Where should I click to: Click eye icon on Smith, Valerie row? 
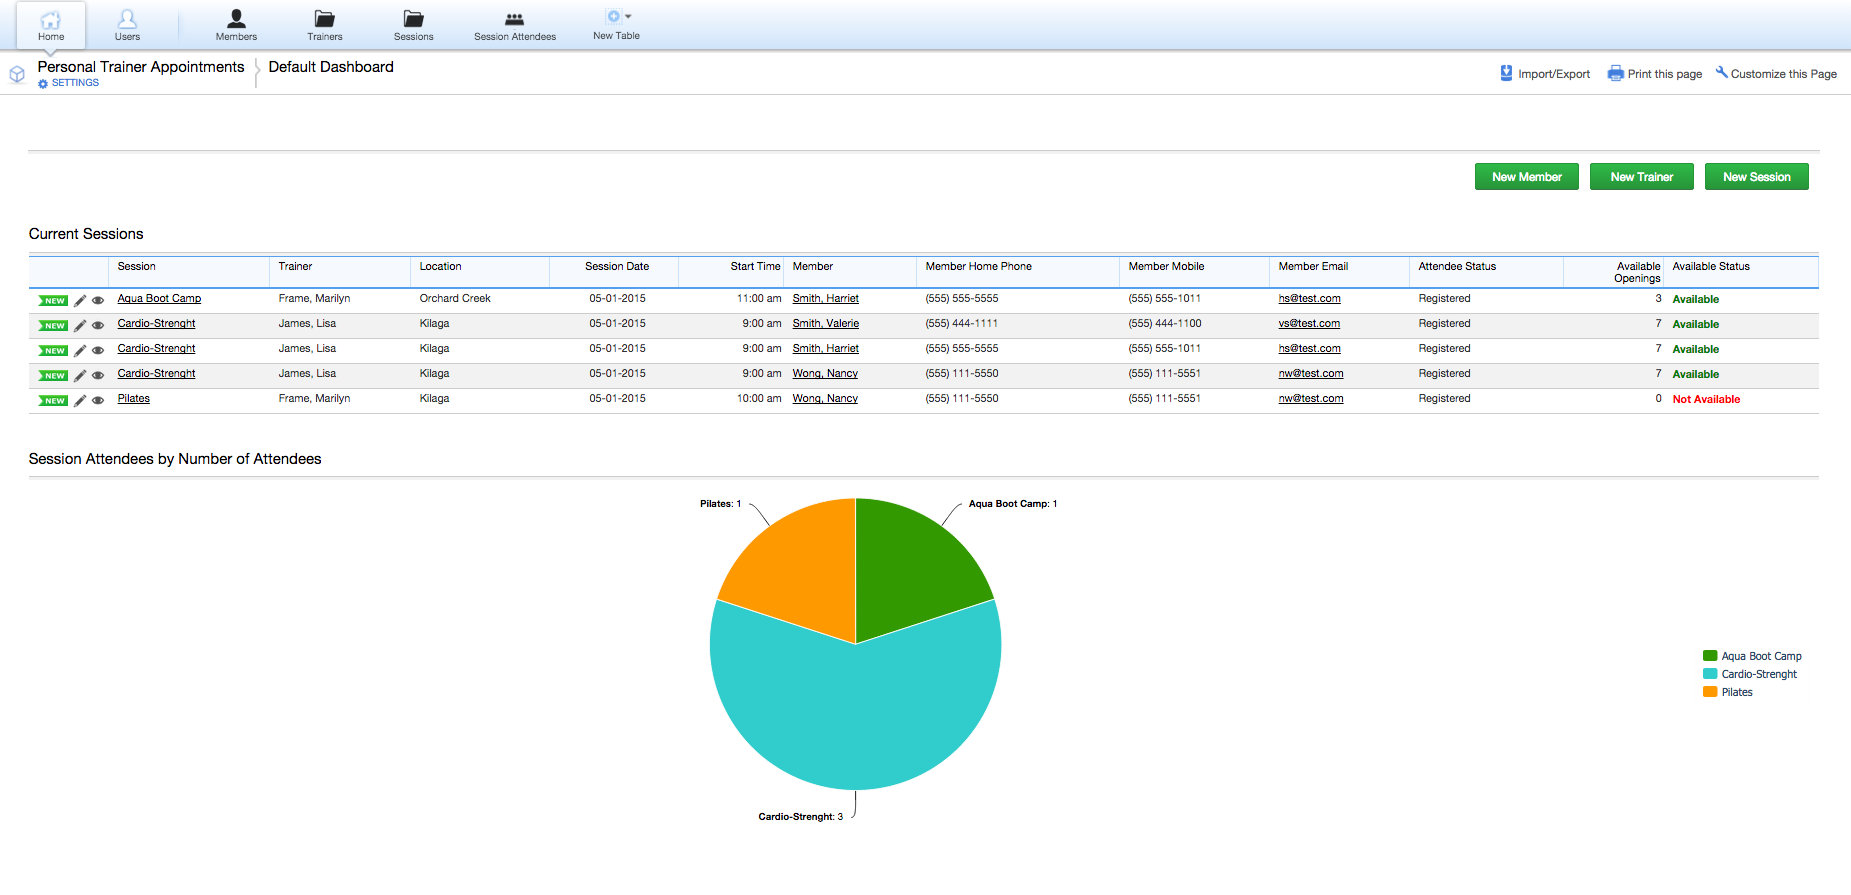point(98,325)
